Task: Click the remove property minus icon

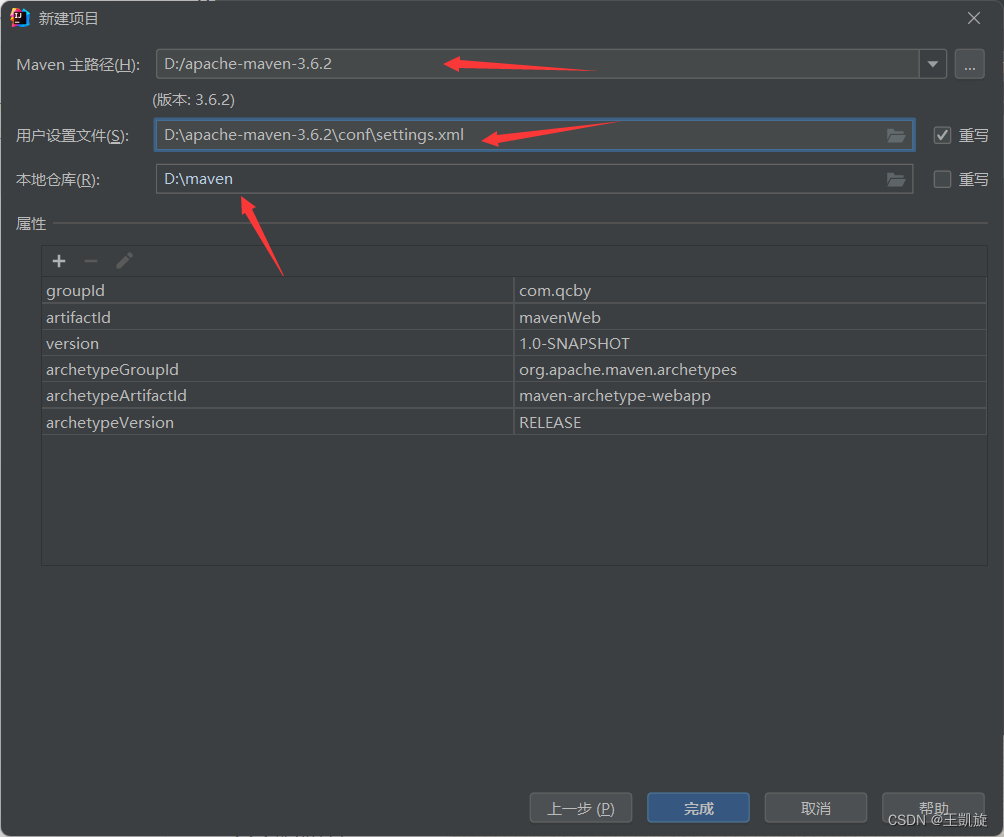Action: coord(91,261)
